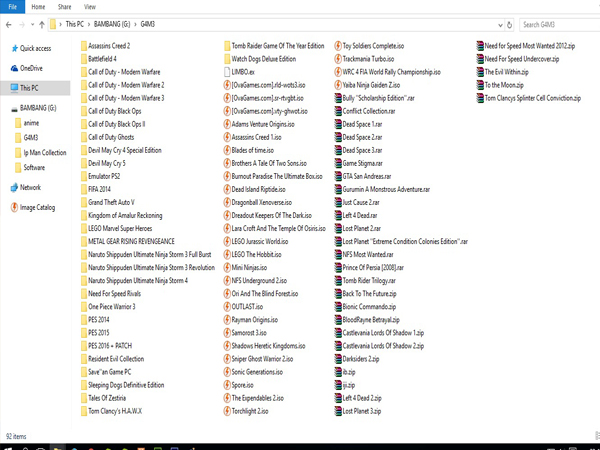This screenshot has height=450, width=600.
Task: Select Darksiders 2.zip archive icon
Action: [338, 359]
